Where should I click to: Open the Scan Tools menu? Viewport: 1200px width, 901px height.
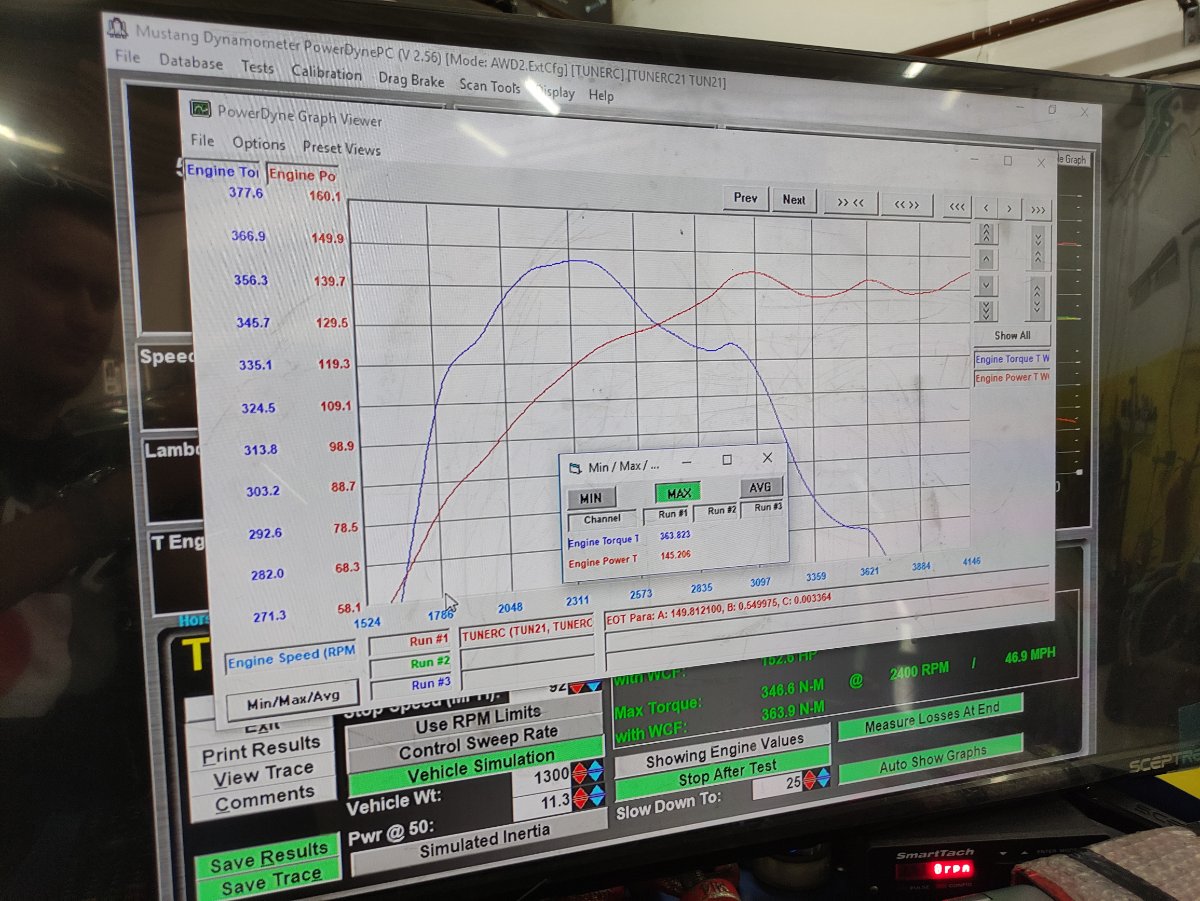click(489, 87)
